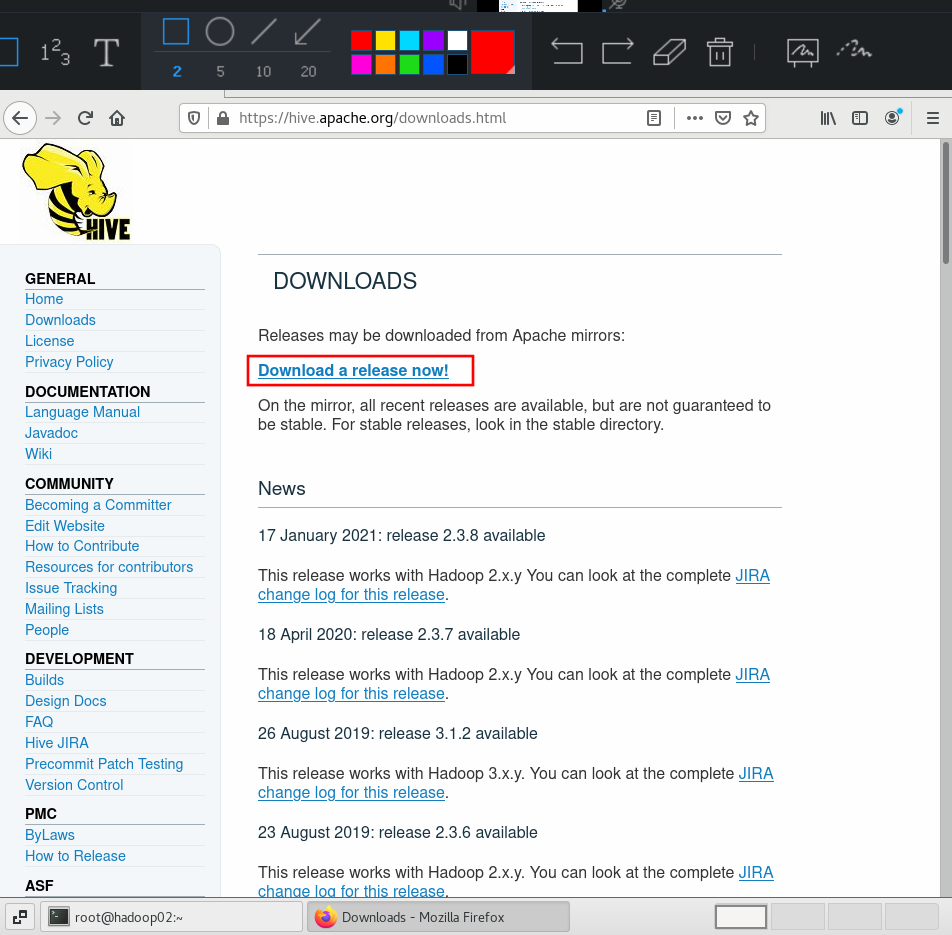The height and width of the screenshot is (935, 952).
Task: Set stroke thickness to 2
Action: [177, 72]
